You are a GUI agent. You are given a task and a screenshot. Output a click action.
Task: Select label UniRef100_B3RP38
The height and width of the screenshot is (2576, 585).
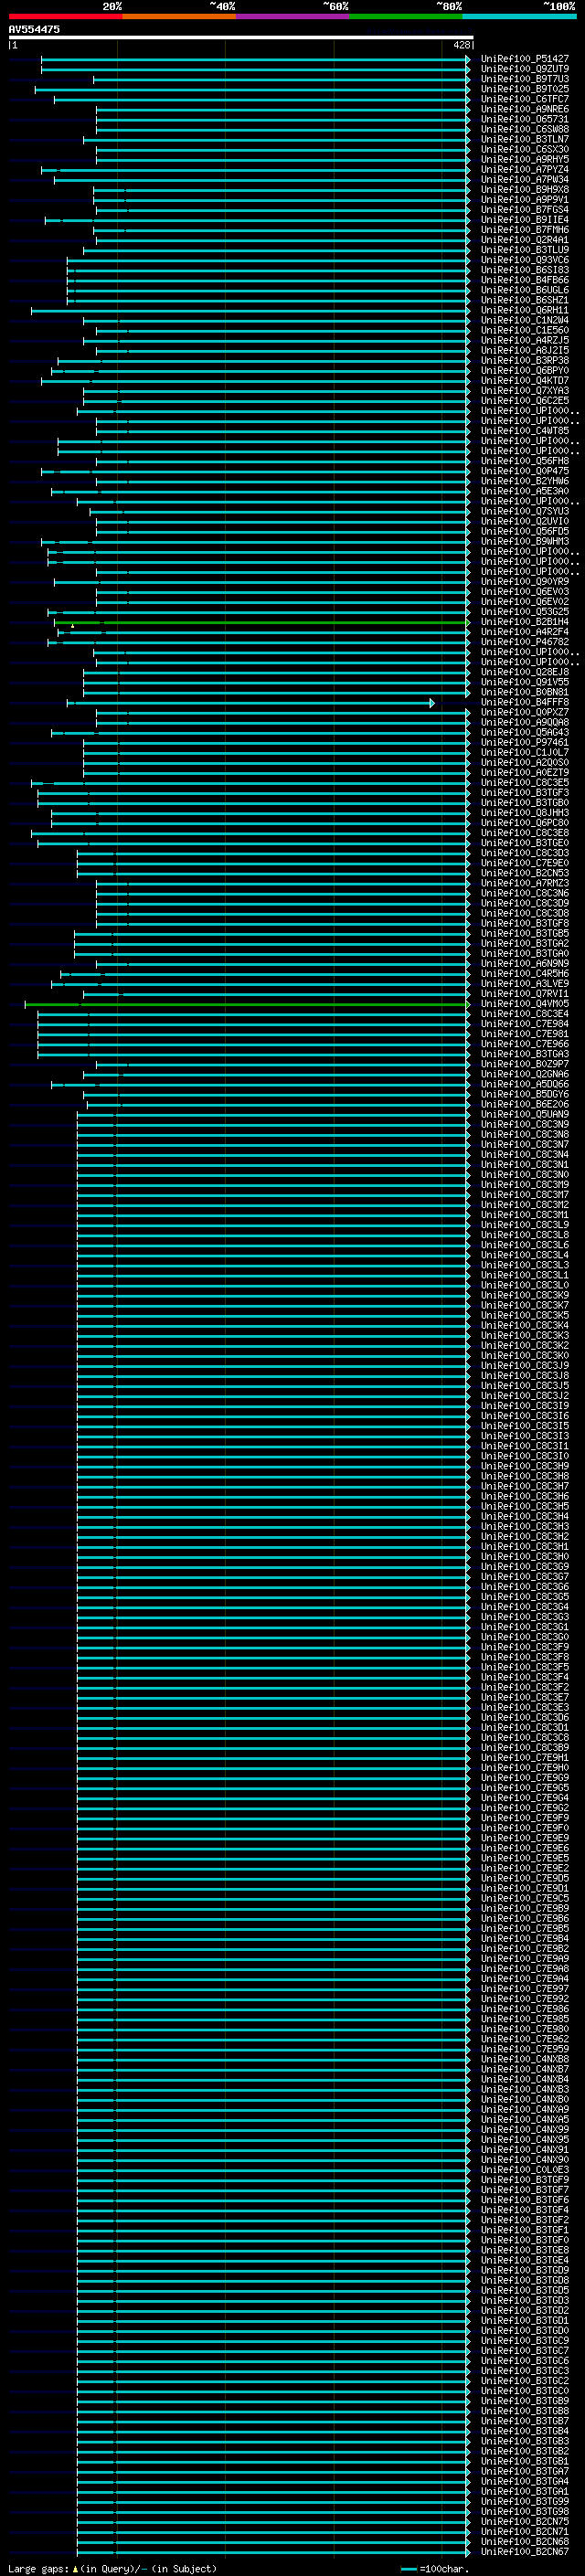point(524,361)
